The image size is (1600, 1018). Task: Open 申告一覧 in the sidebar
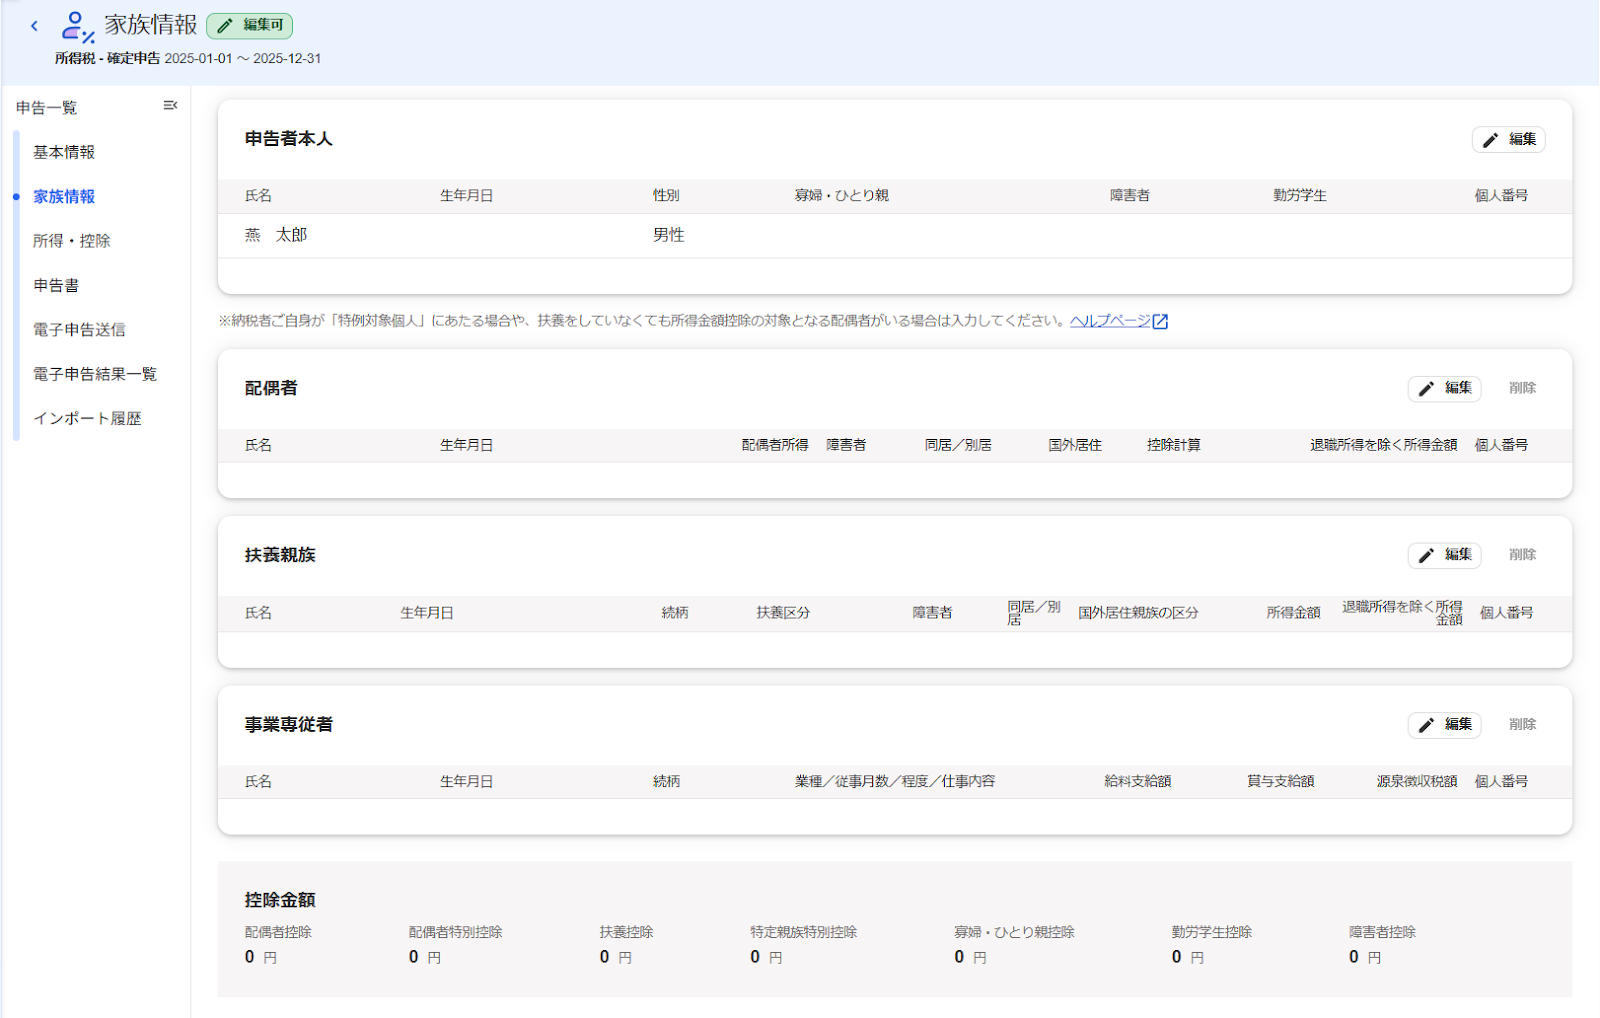click(x=47, y=108)
